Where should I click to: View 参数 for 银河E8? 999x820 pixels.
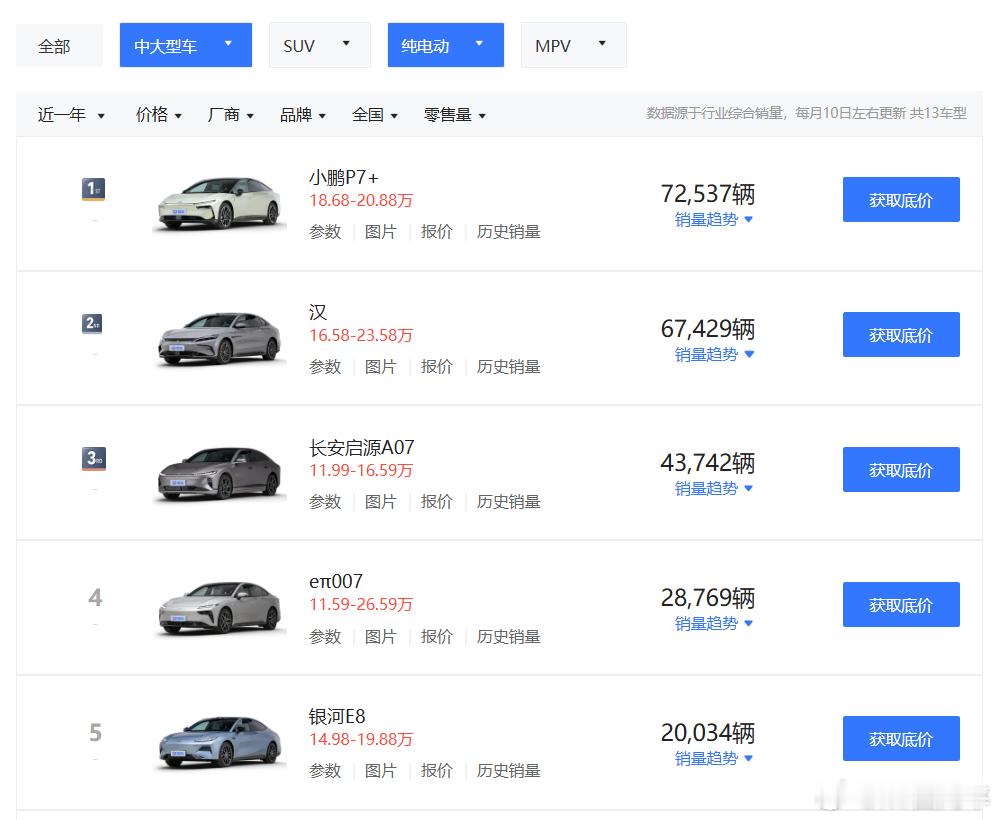pyautogui.click(x=325, y=771)
